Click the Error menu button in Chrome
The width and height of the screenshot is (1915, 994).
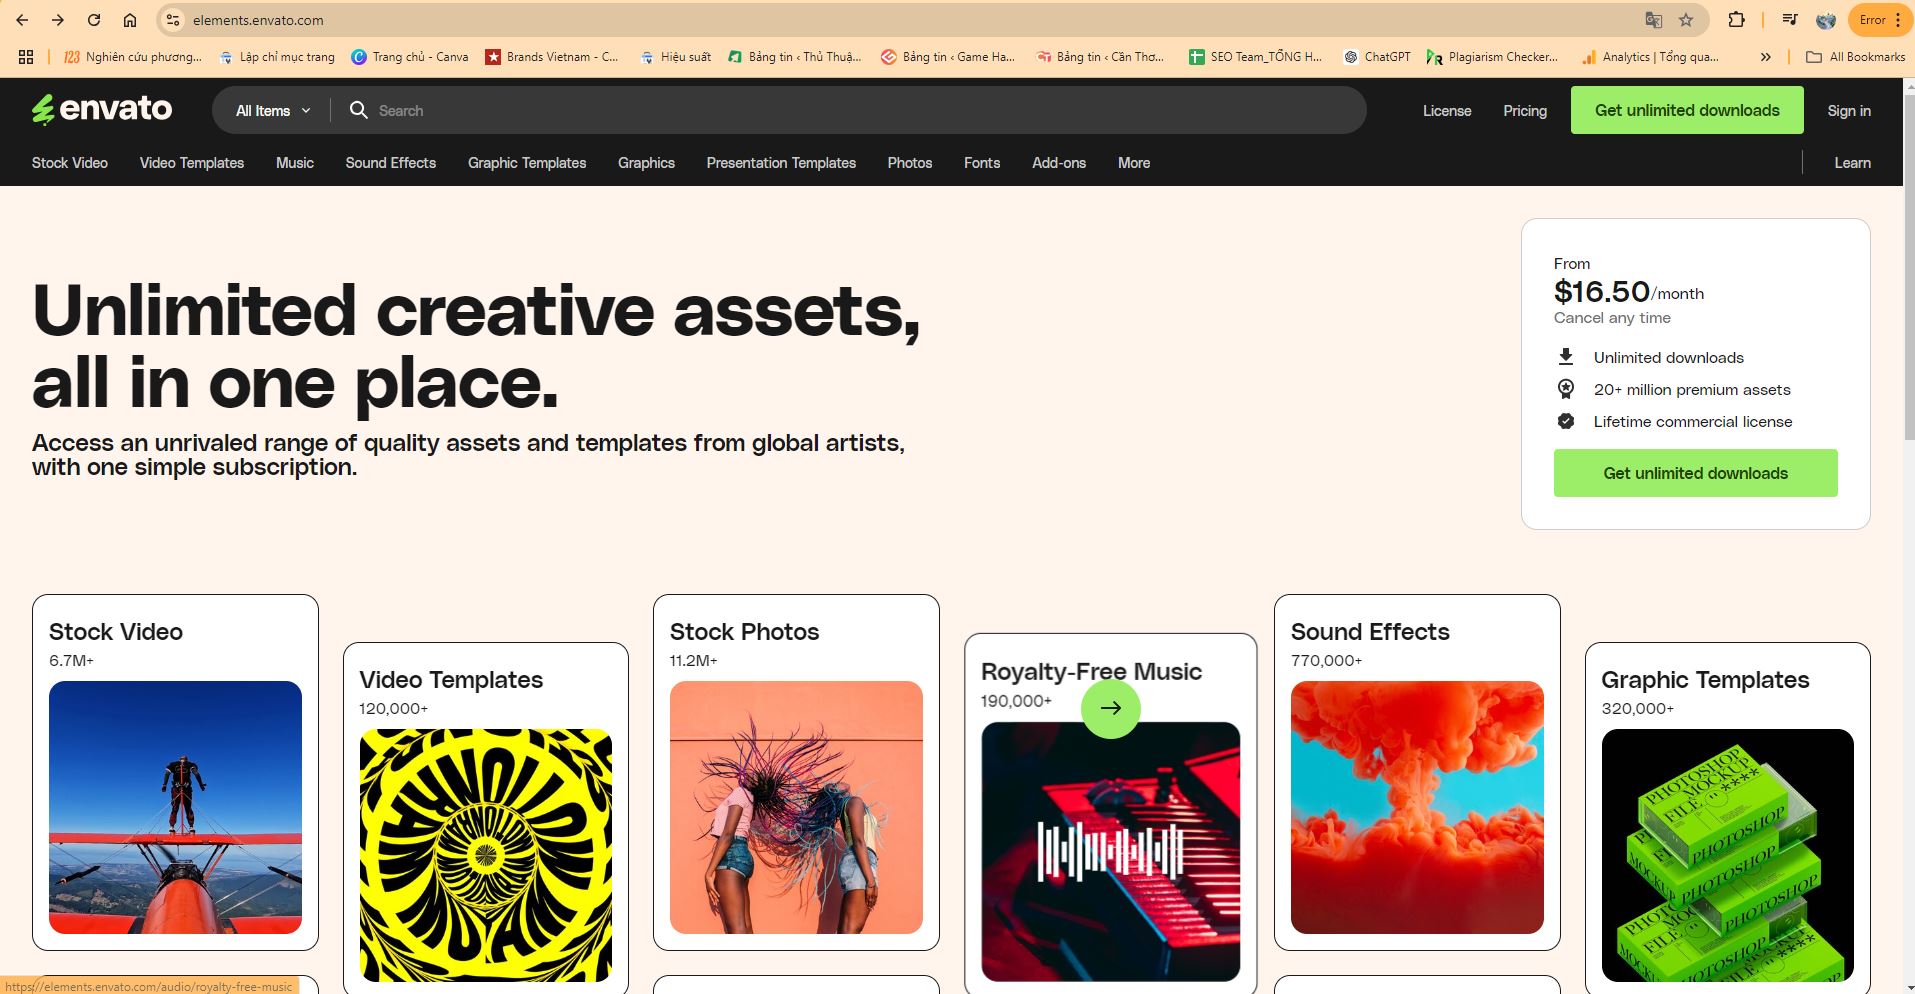[x=1880, y=20]
